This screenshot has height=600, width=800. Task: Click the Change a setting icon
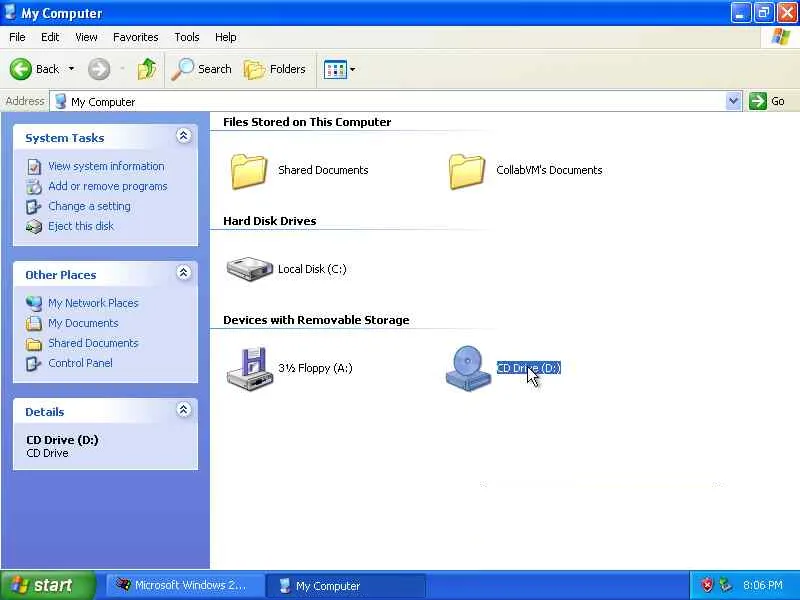point(34,207)
